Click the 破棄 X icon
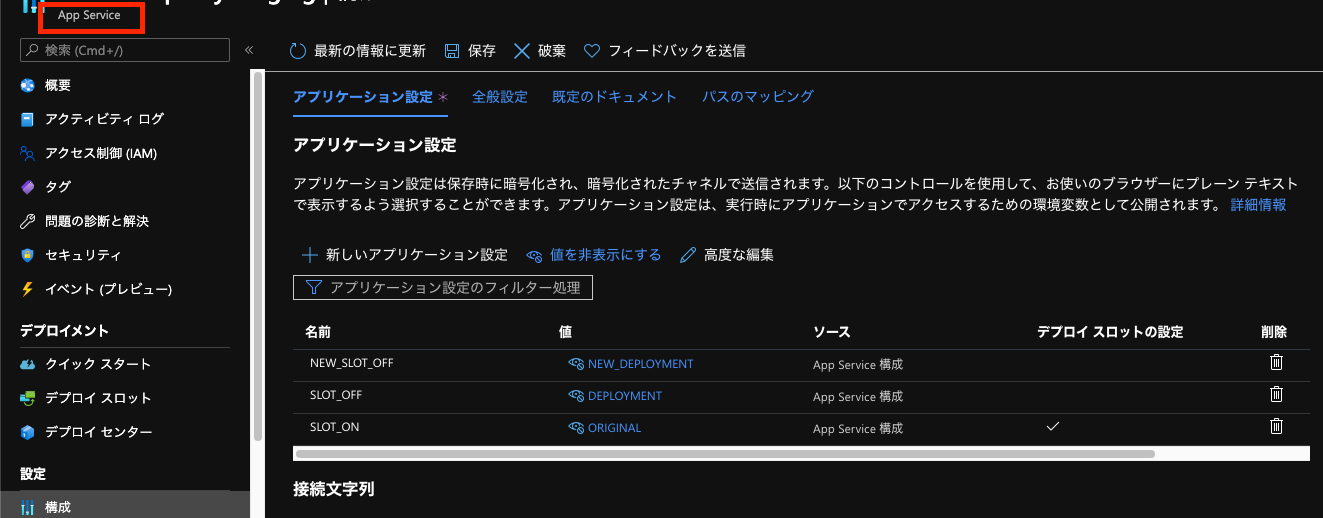 click(x=521, y=50)
